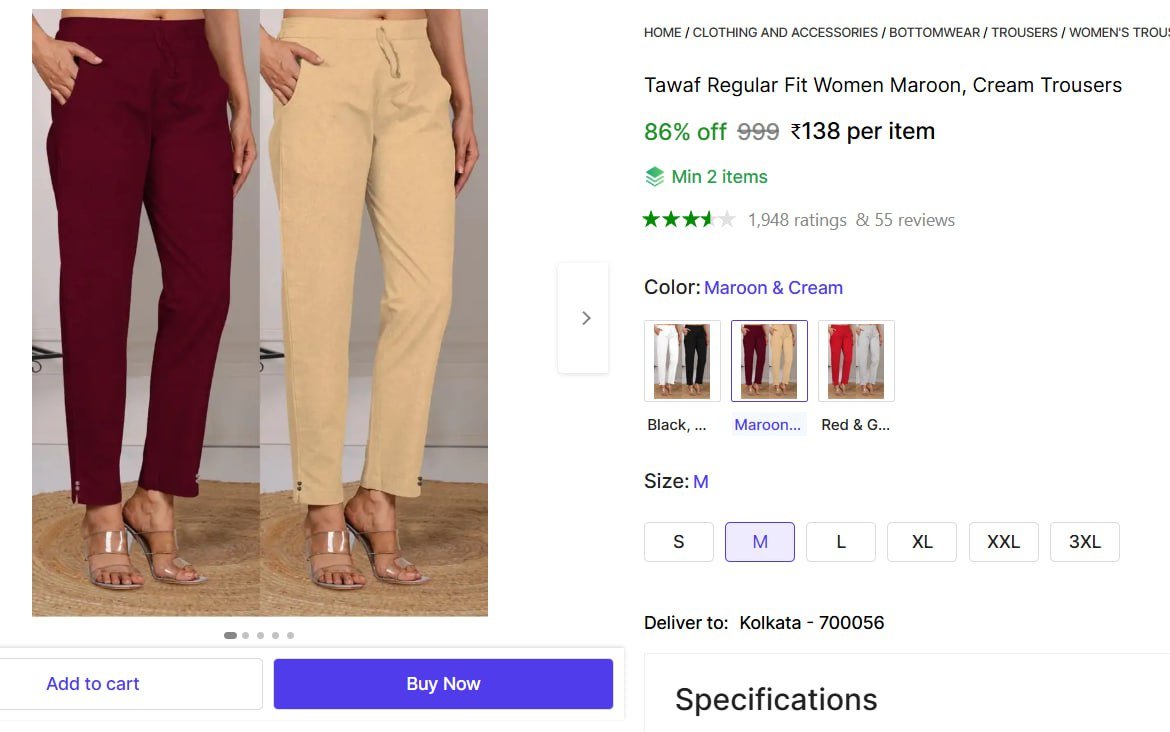Select size S

[678, 541]
